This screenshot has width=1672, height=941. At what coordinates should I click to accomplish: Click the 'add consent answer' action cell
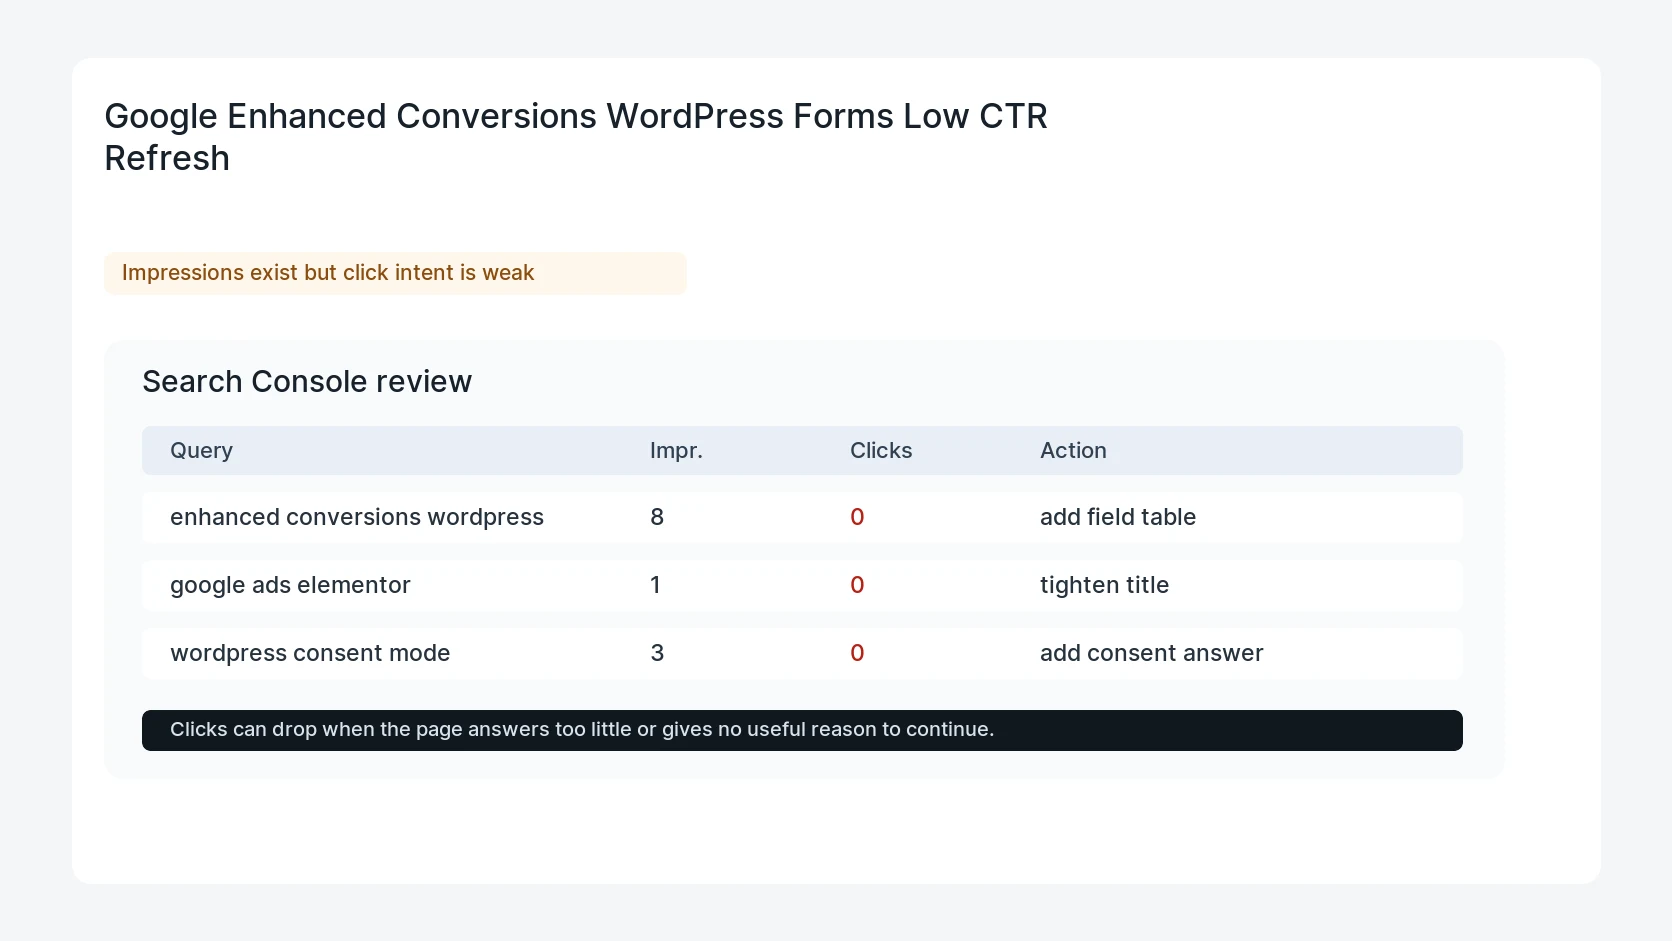1151,653
